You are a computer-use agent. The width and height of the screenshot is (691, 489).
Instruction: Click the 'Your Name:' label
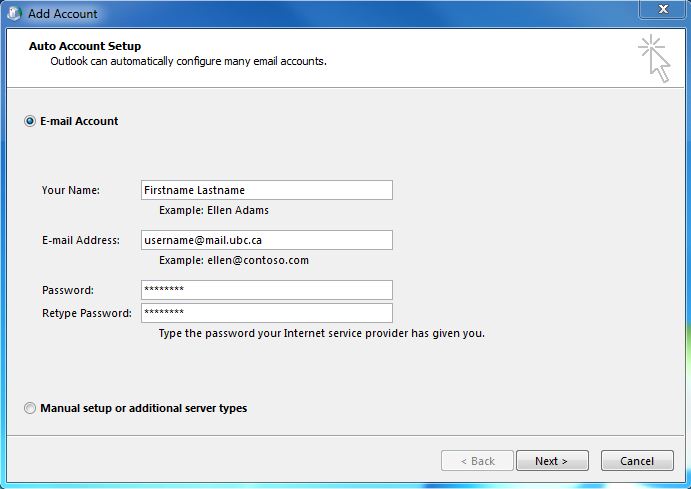(71, 190)
